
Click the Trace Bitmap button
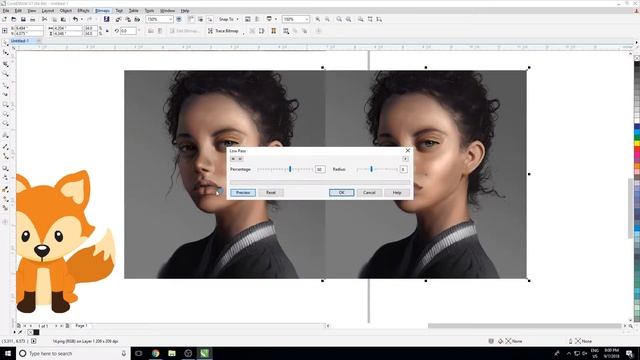pyautogui.click(x=223, y=31)
